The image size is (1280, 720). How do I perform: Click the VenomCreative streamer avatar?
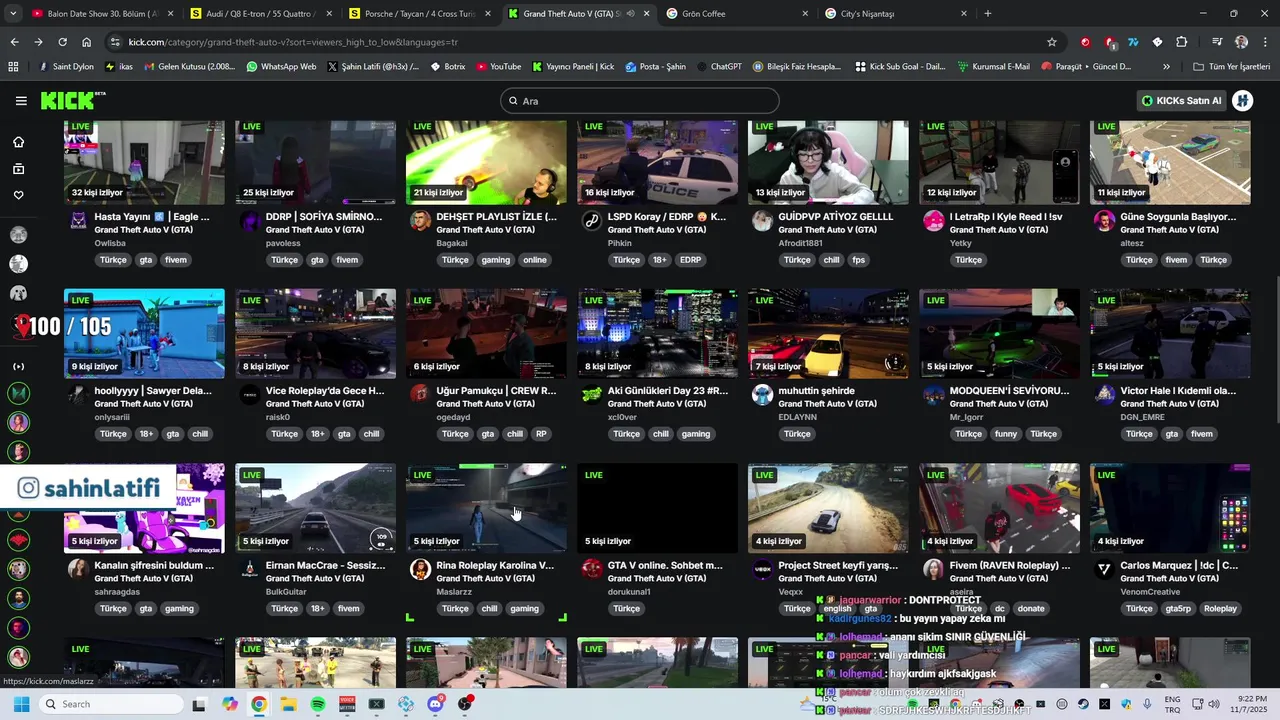pyautogui.click(x=1104, y=570)
